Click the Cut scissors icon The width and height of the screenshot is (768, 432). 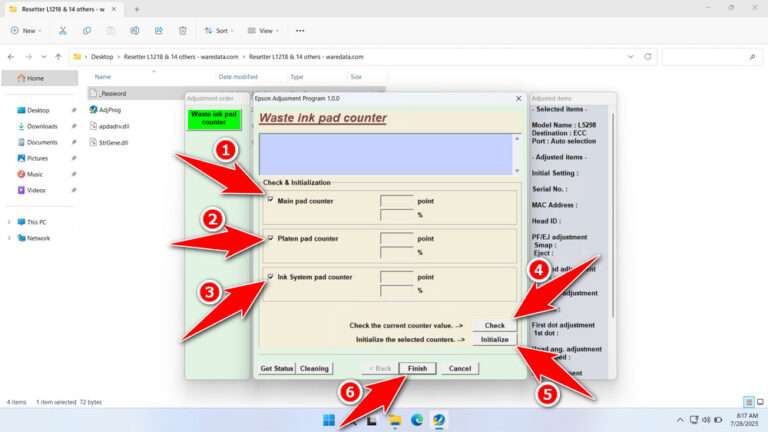[x=63, y=31]
